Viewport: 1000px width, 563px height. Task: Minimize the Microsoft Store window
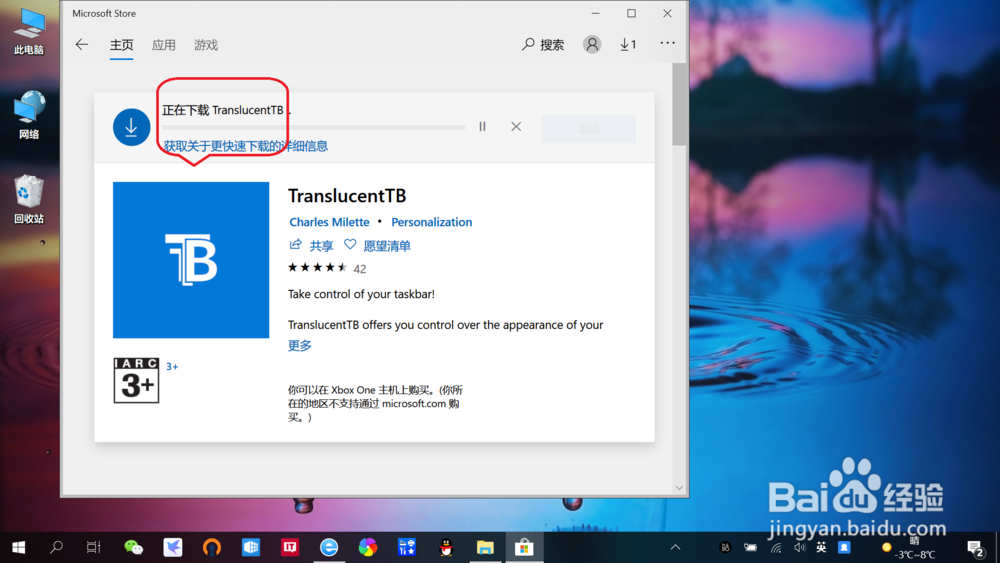point(596,13)
